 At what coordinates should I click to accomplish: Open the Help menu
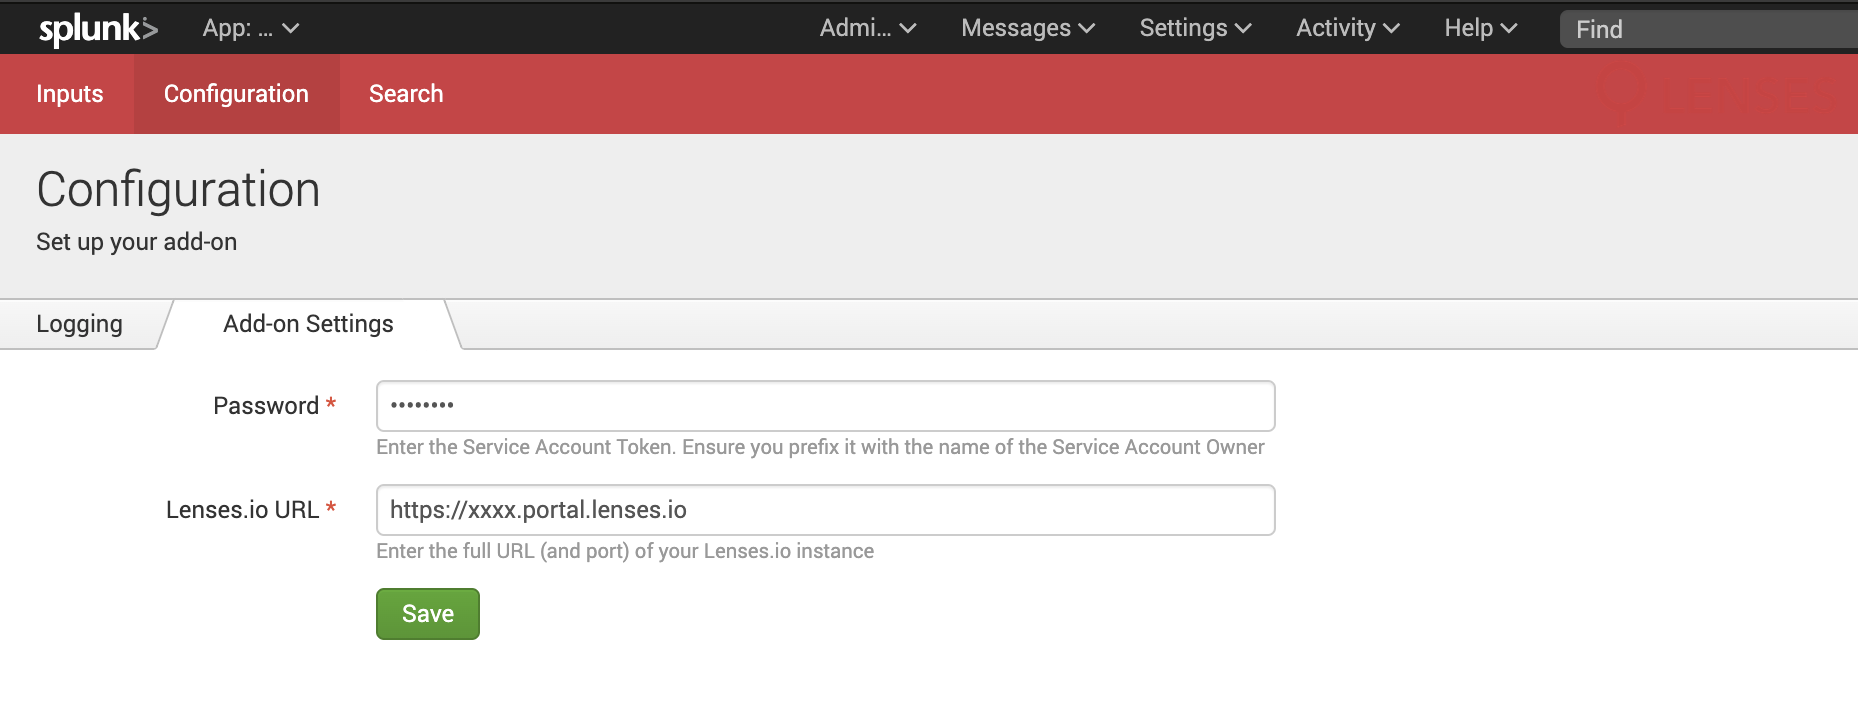[1480, 28]
